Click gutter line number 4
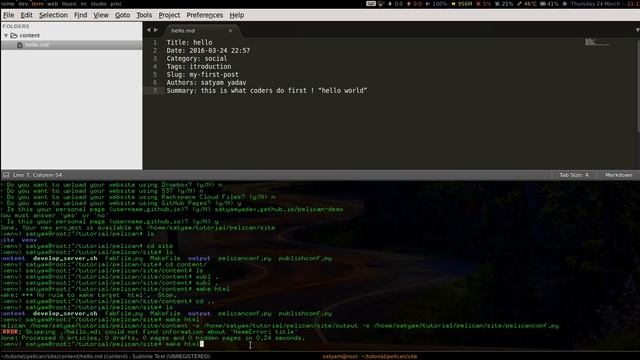 point(155,67)
